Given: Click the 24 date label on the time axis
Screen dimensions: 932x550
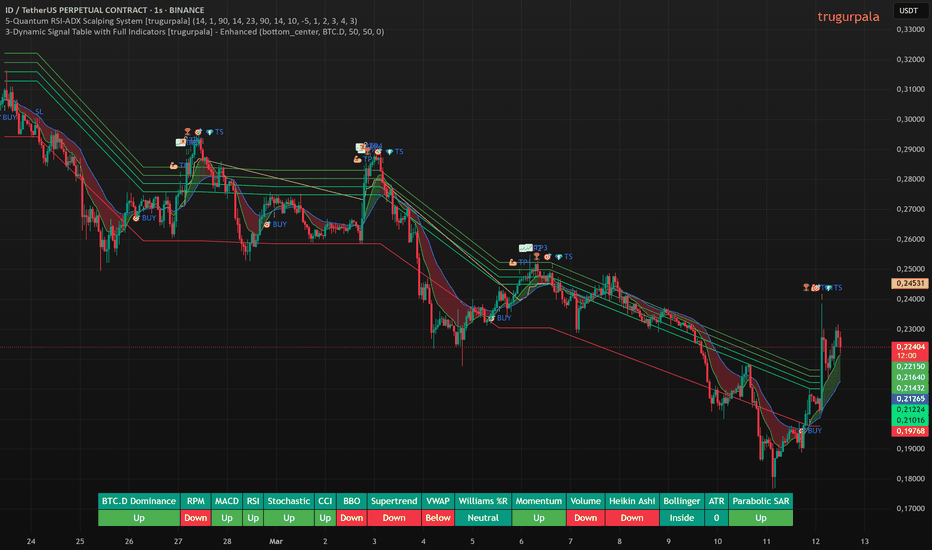Looking at the screenshot, I should (31, 541).
